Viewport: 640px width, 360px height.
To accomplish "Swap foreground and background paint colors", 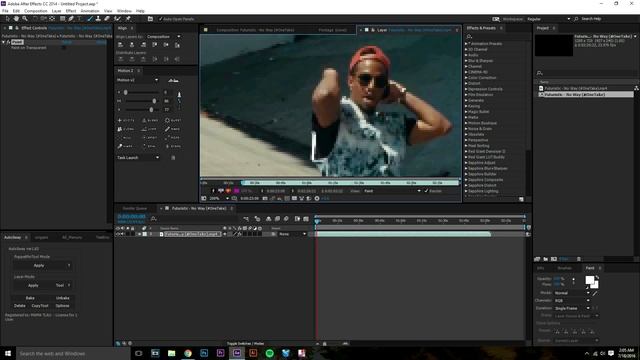I will click(x=597, y=277).
